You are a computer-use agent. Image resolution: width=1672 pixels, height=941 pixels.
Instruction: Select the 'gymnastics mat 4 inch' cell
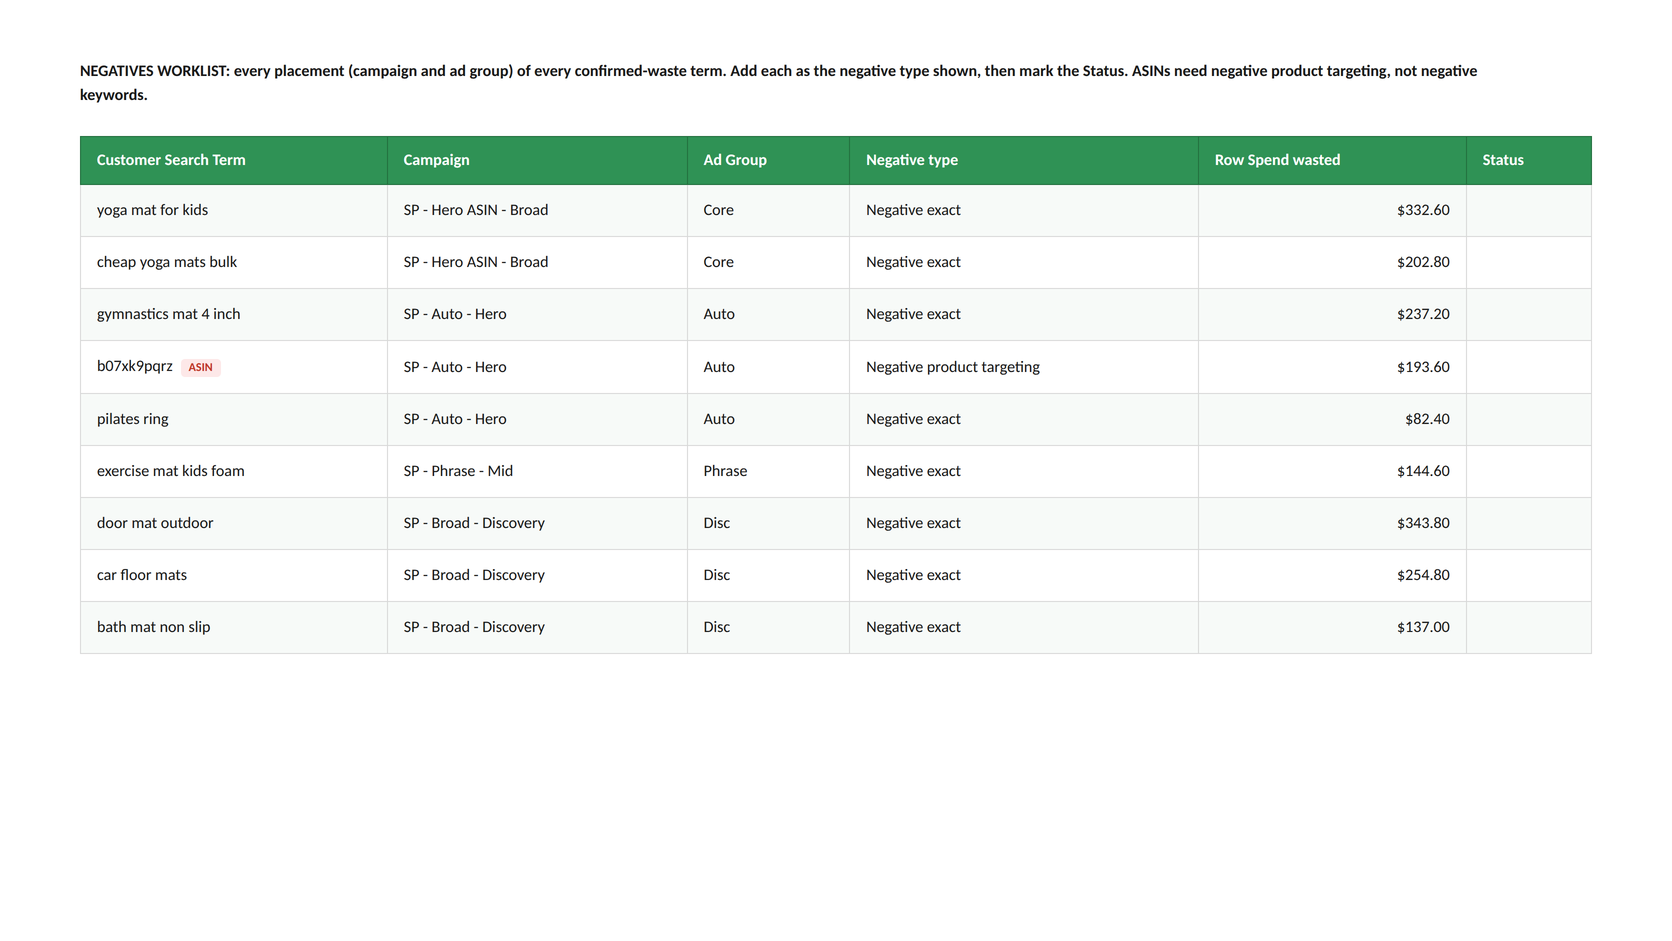(234, 314)
